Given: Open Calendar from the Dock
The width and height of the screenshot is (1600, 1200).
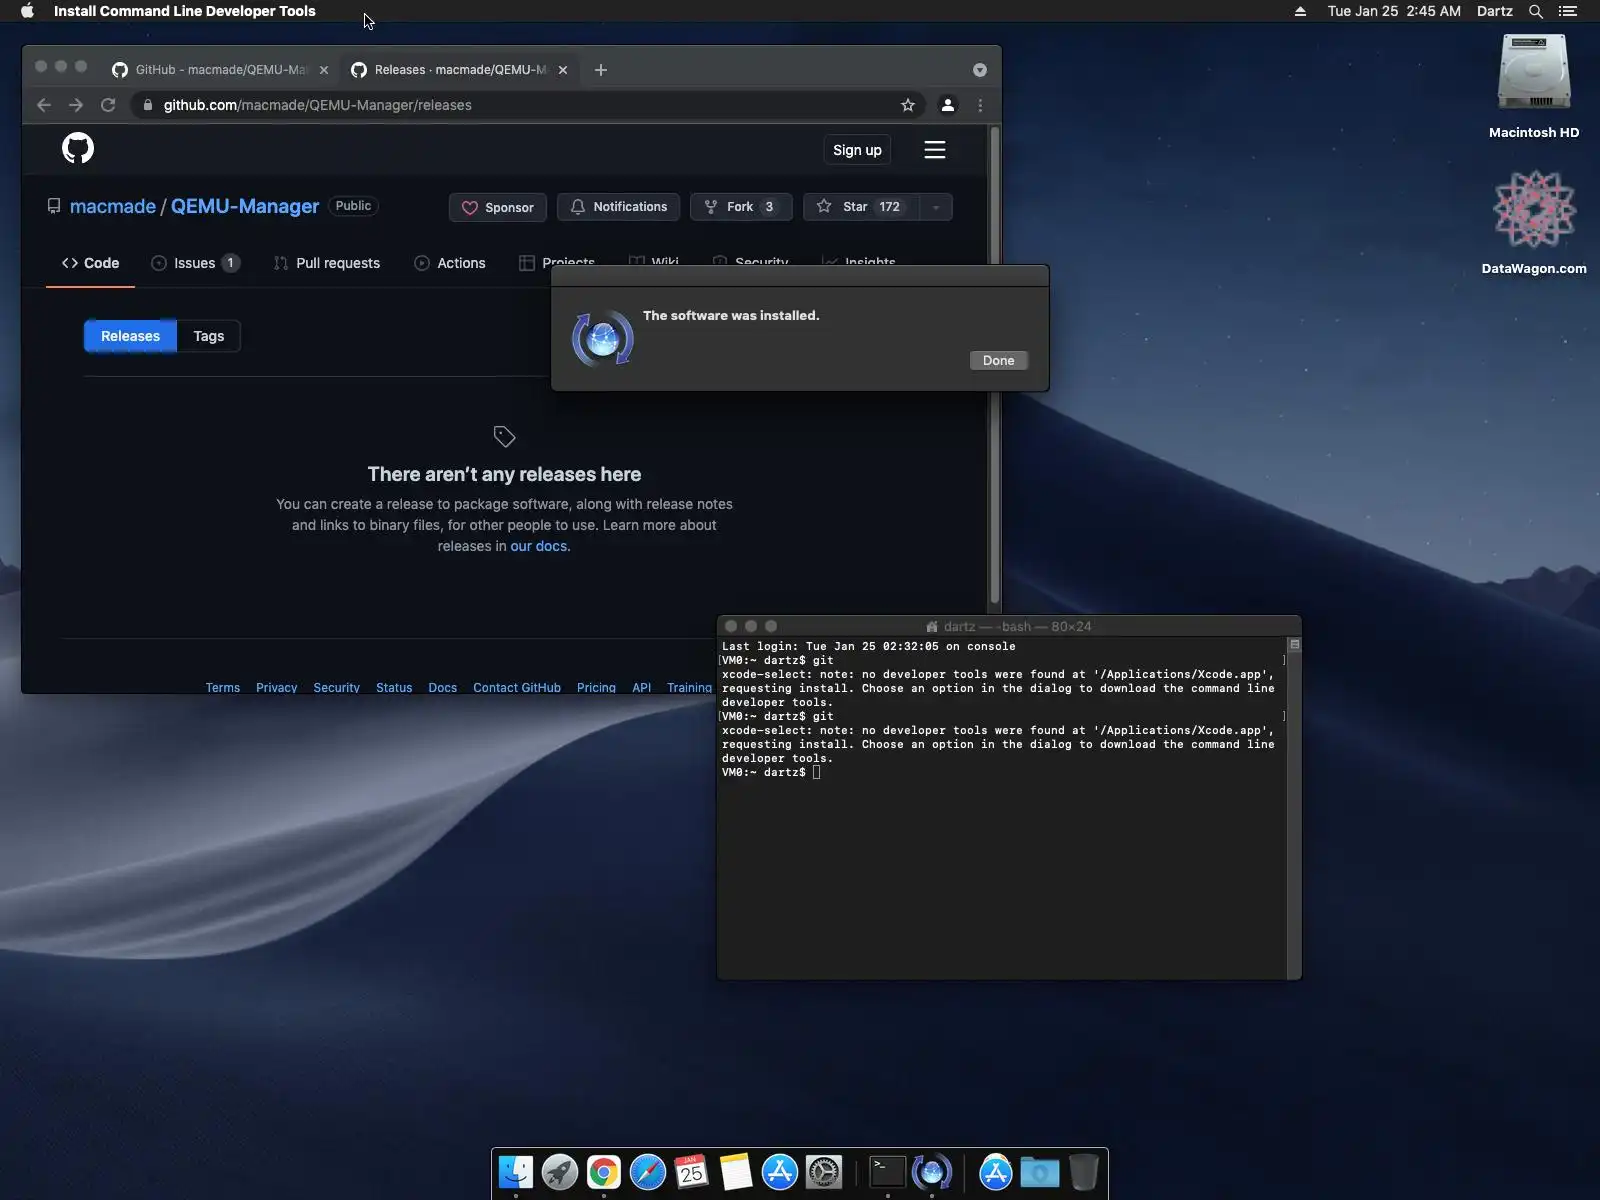Looking at the screenshot, I should tap(692, 1172).
